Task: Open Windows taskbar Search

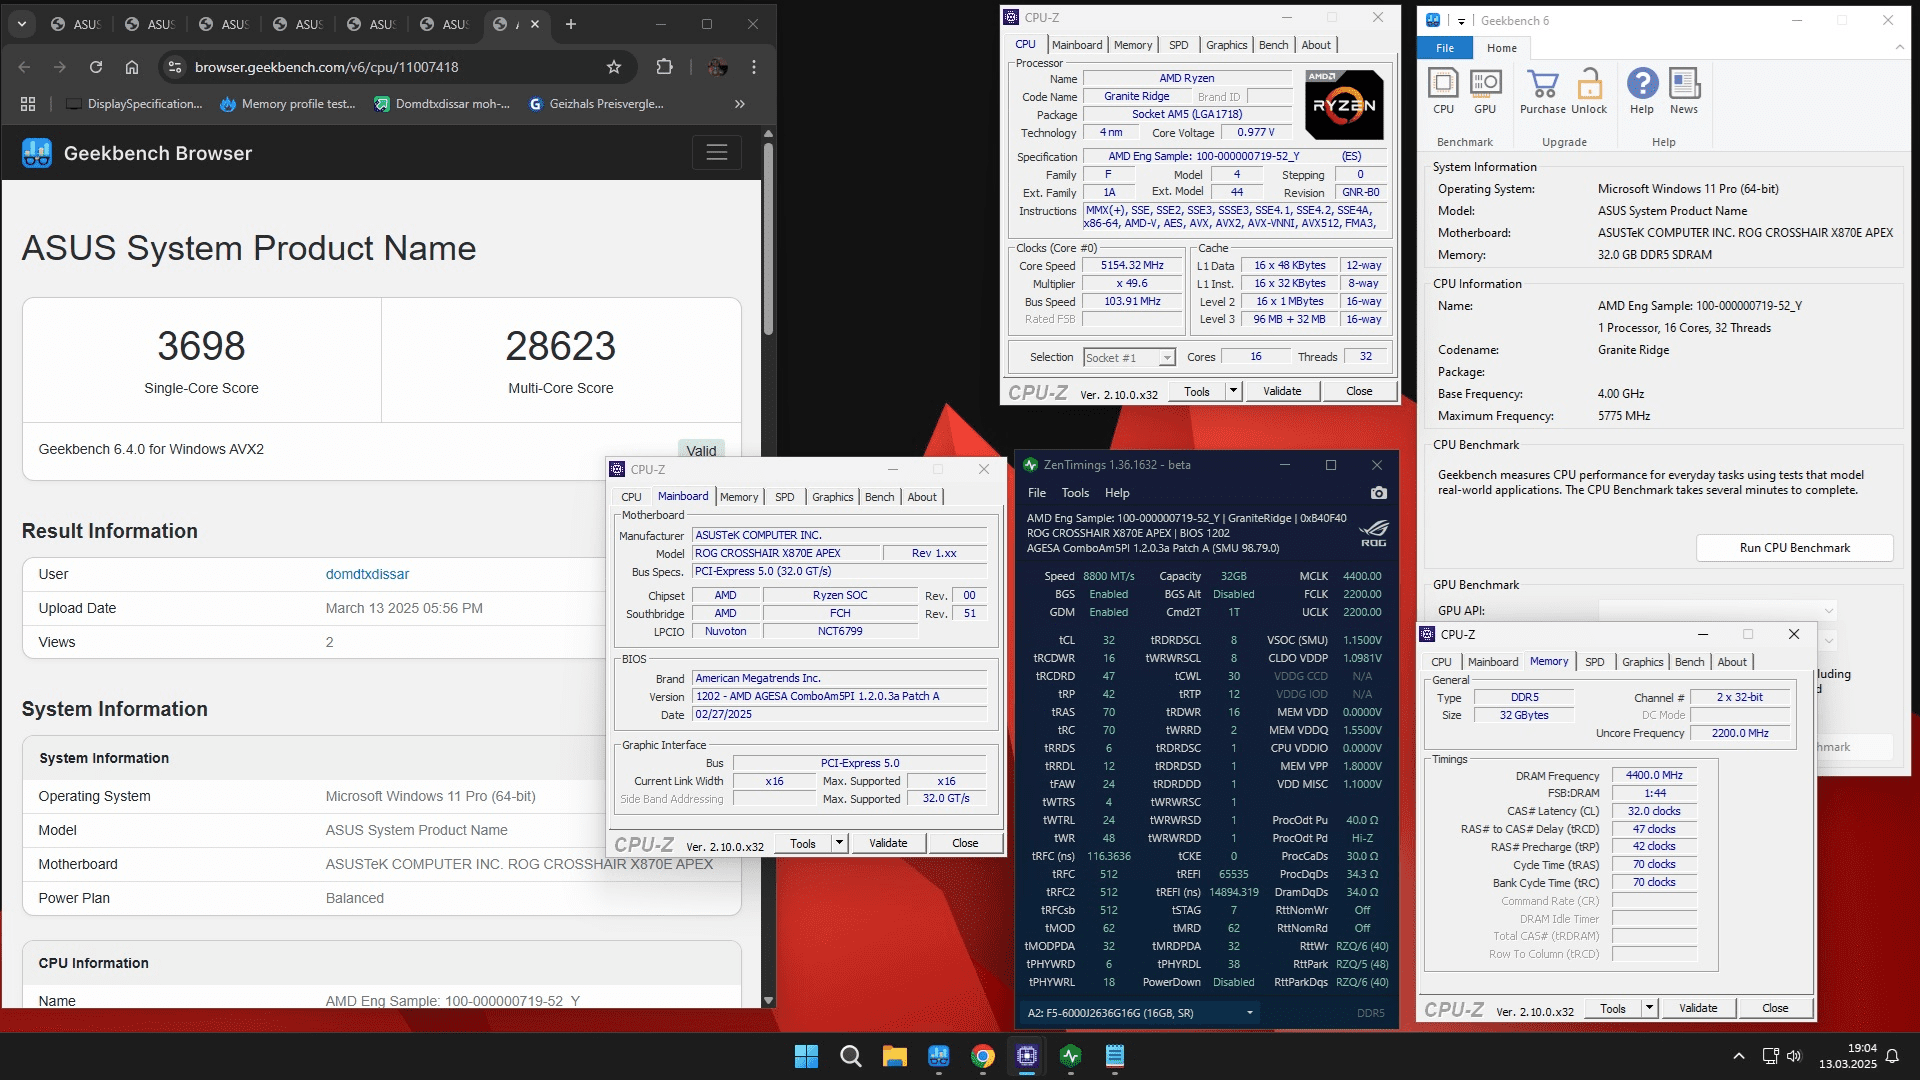Action: point(850,1056)
